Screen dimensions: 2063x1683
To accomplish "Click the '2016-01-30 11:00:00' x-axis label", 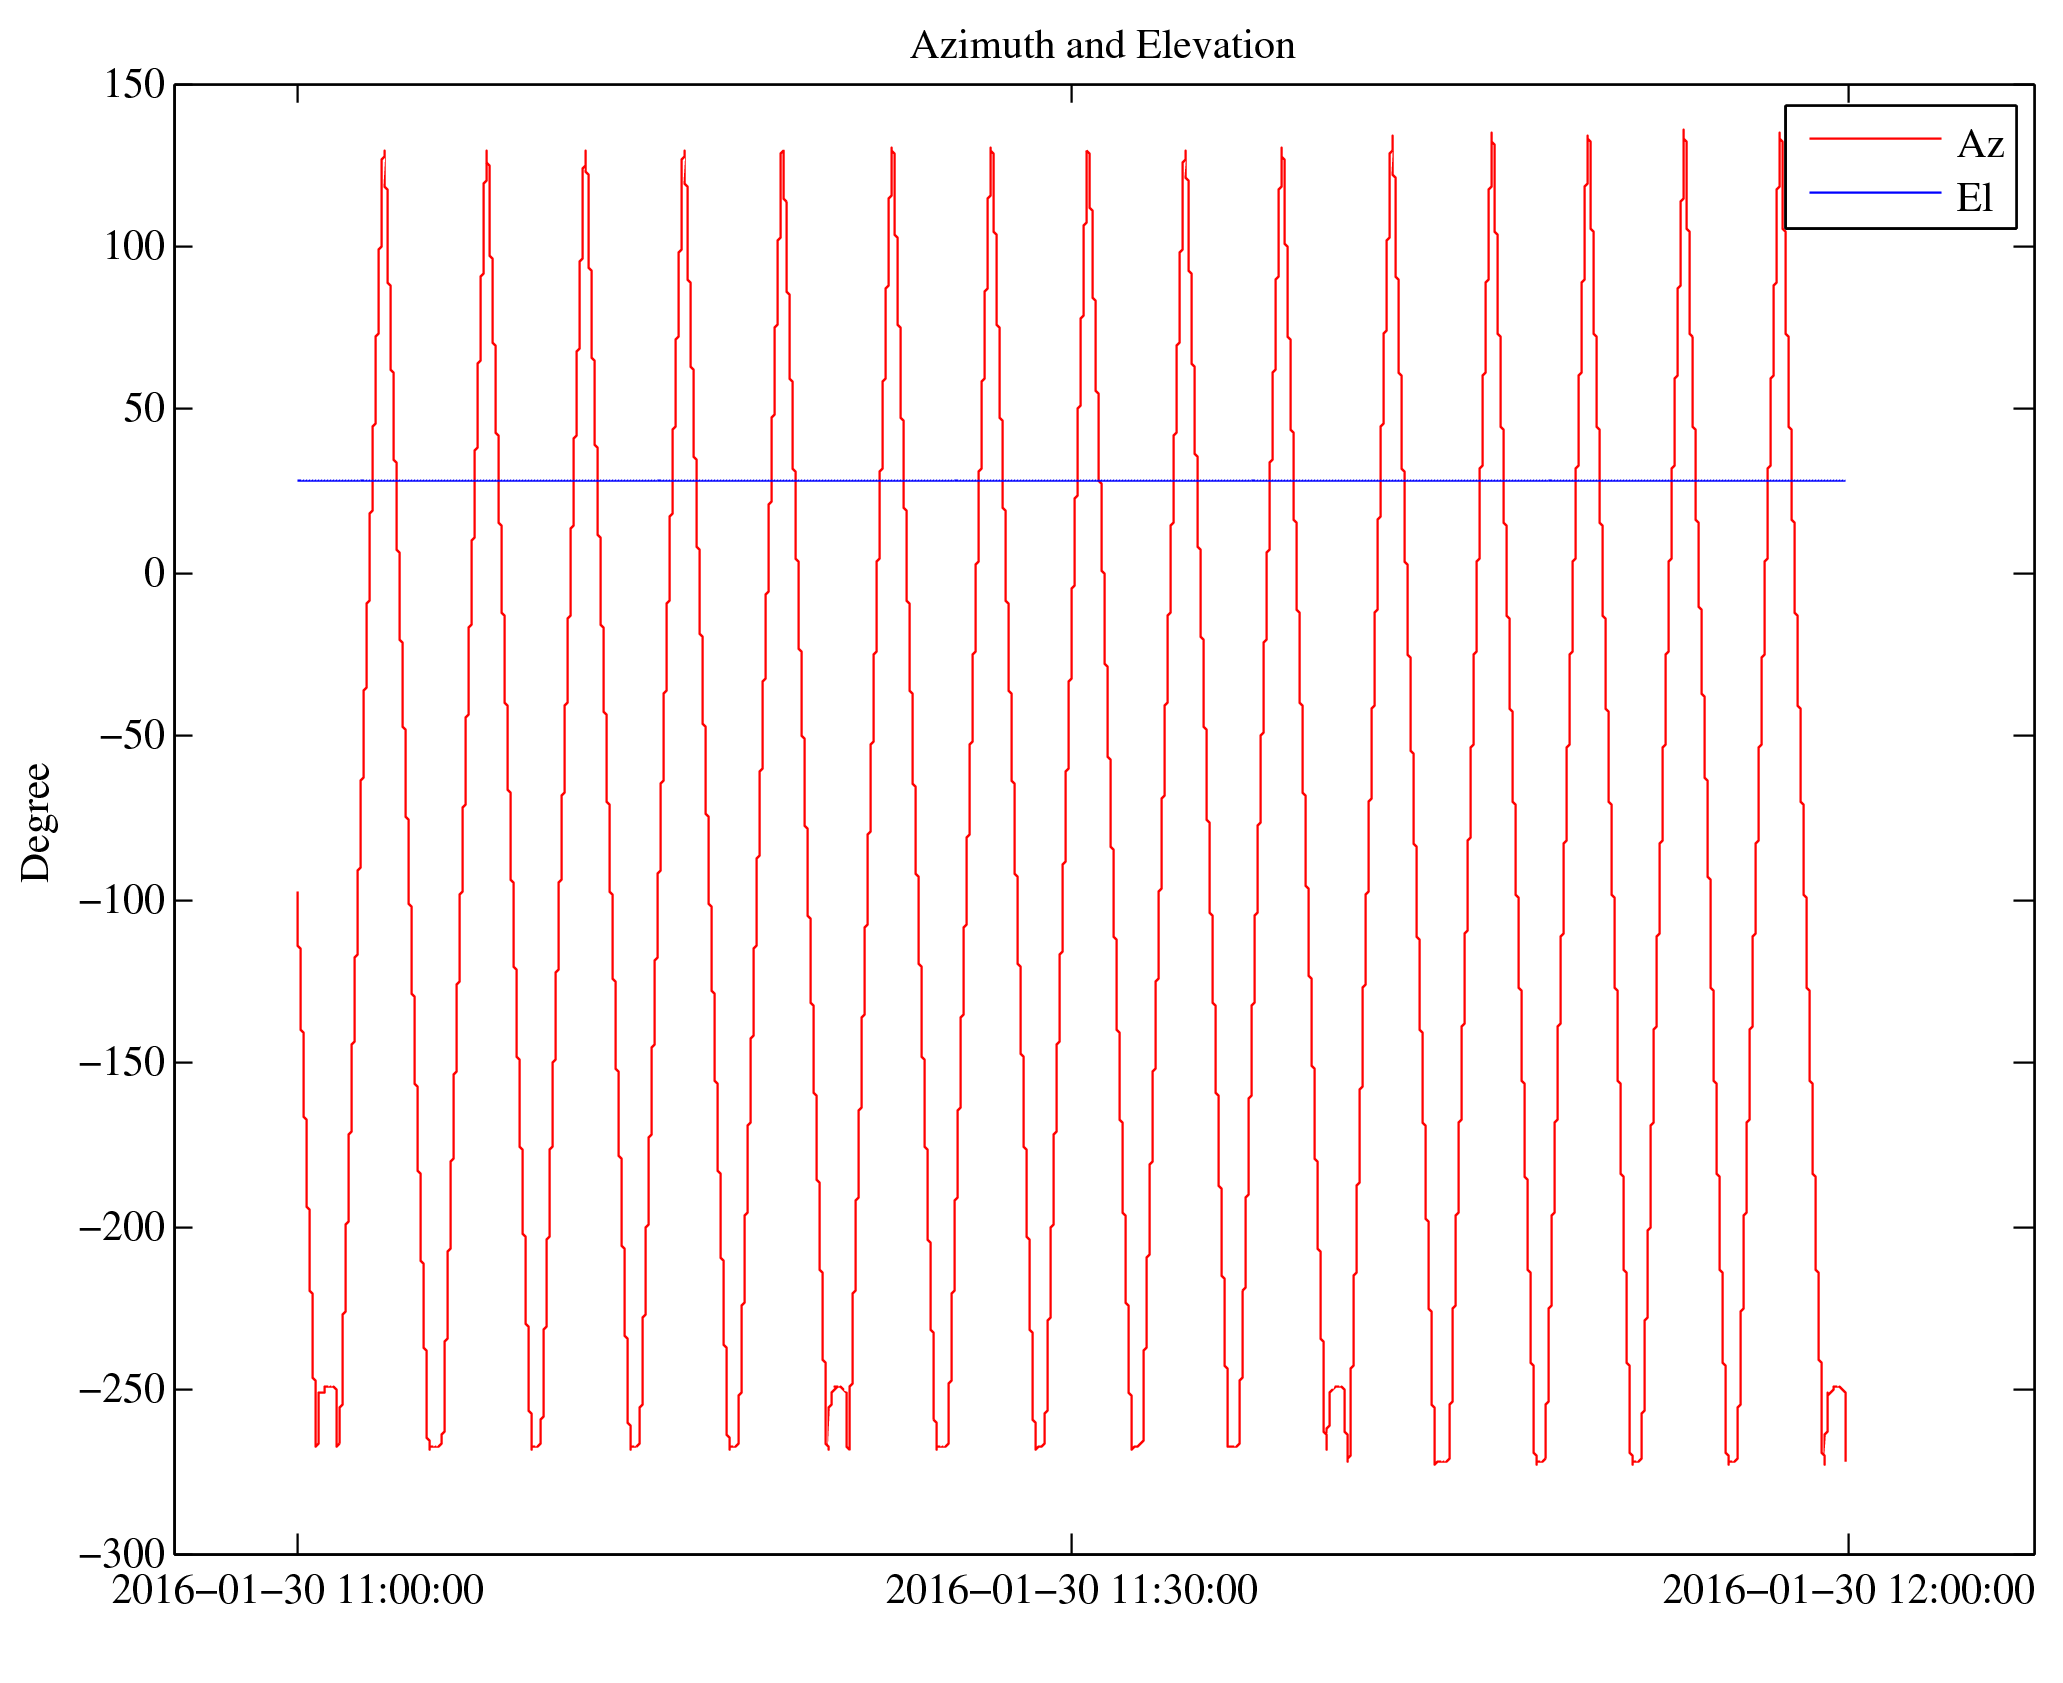I will [297, 1590].
